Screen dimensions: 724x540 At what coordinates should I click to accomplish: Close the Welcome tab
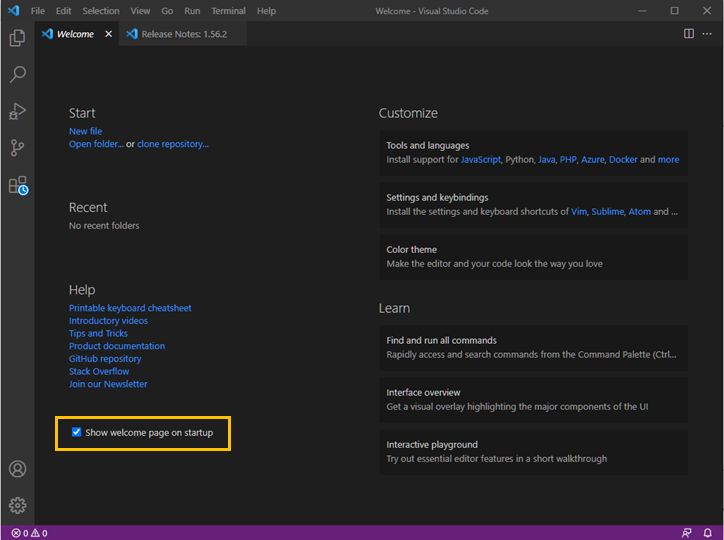pyautogui.click(x=109, y=34)
